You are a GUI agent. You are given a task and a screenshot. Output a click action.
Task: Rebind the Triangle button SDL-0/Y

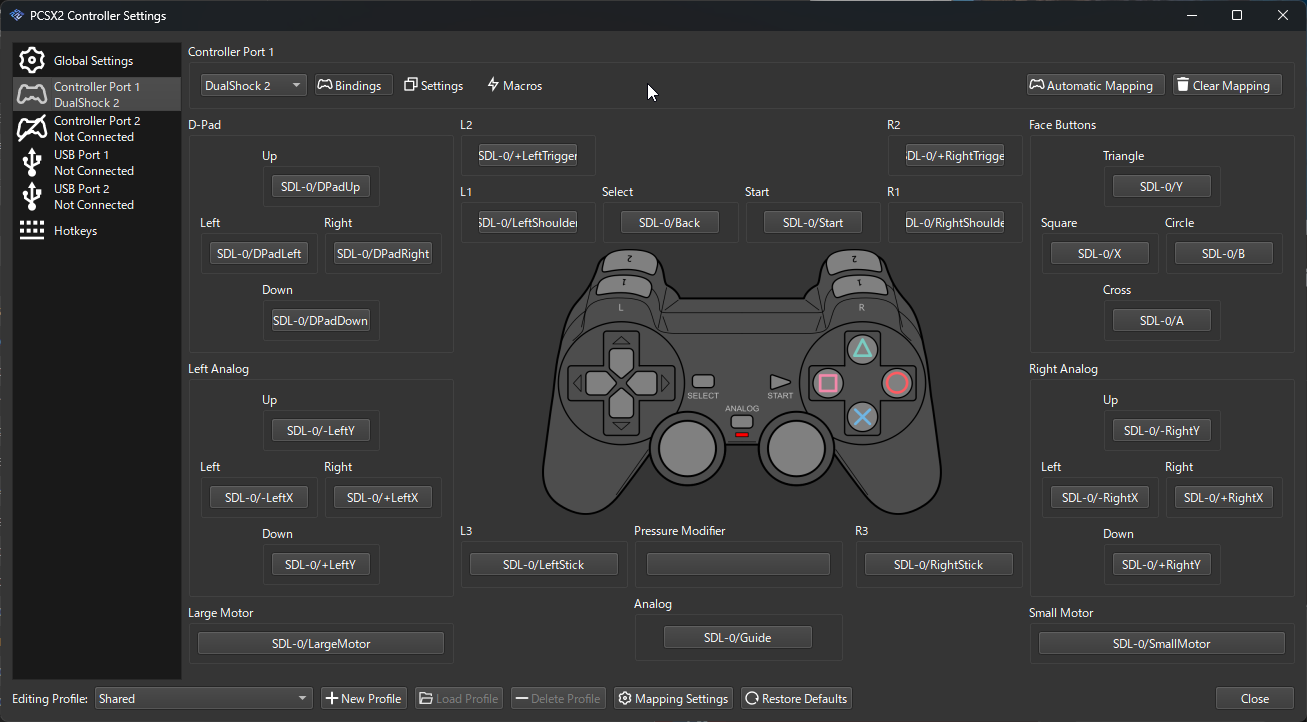[1161, 187]
